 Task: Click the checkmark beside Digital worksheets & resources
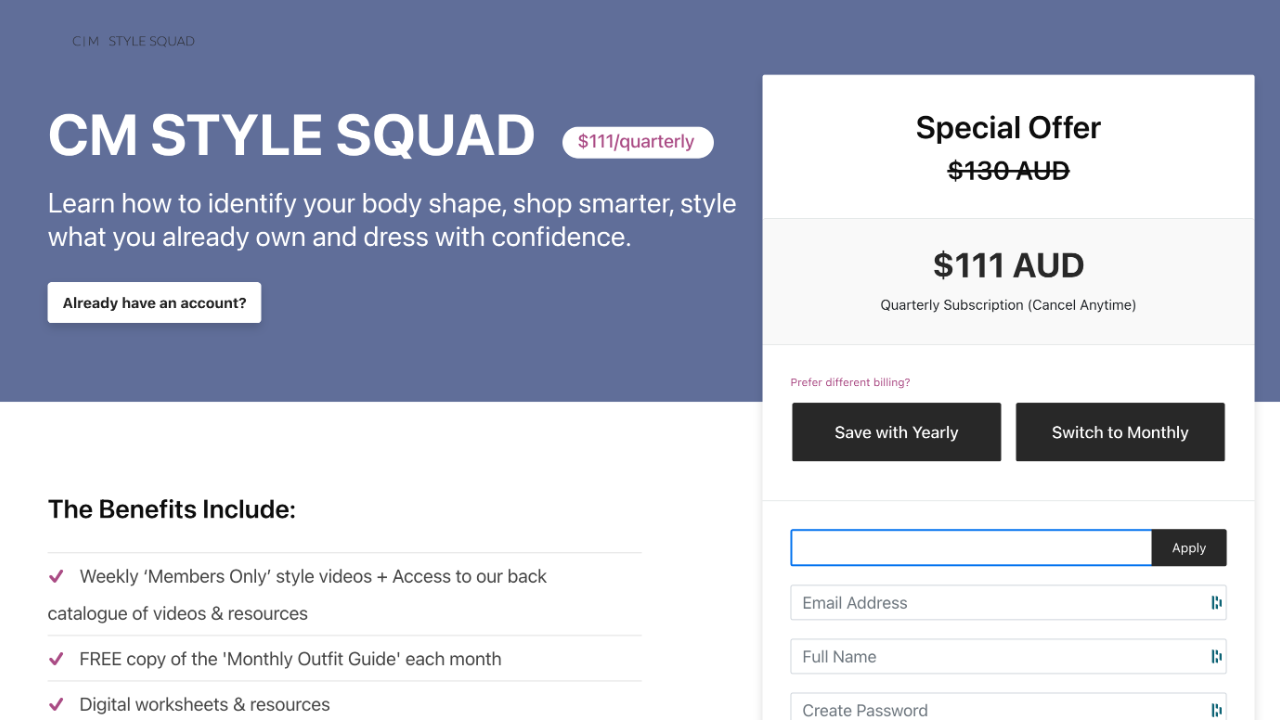[x=57, y=704]
